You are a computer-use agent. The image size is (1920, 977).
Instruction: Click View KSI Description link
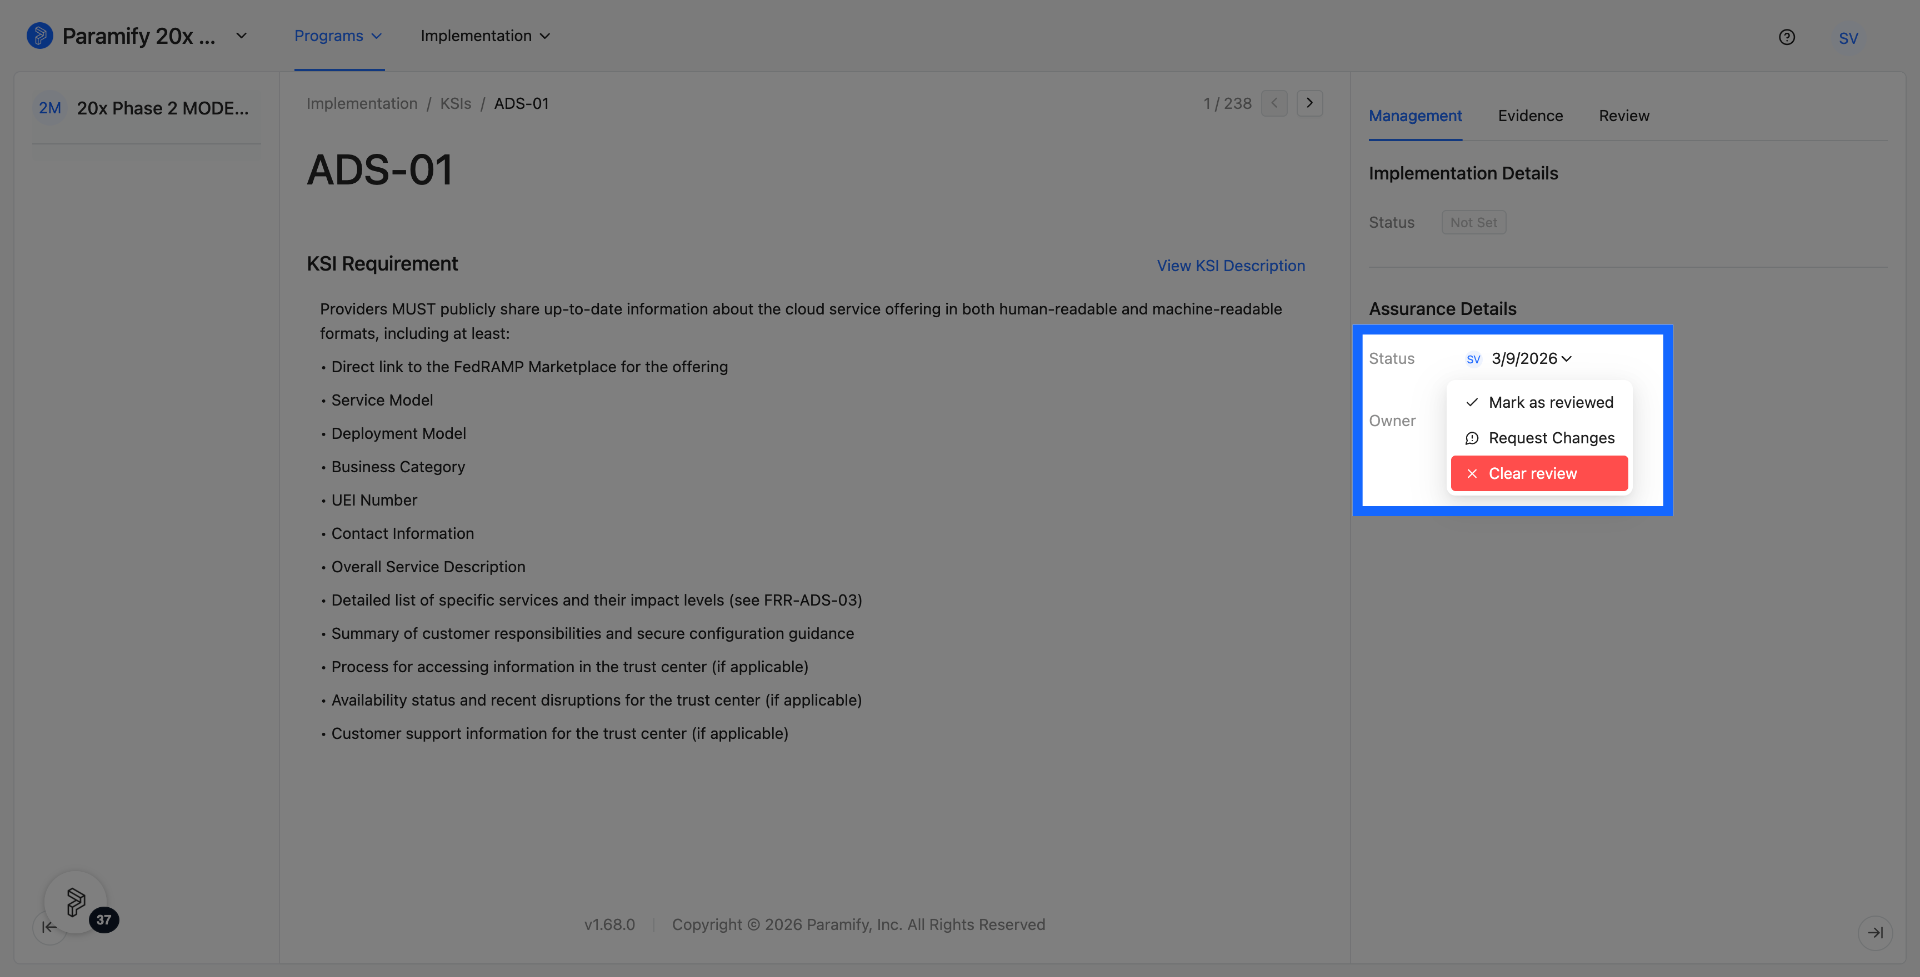[1231, 266]
